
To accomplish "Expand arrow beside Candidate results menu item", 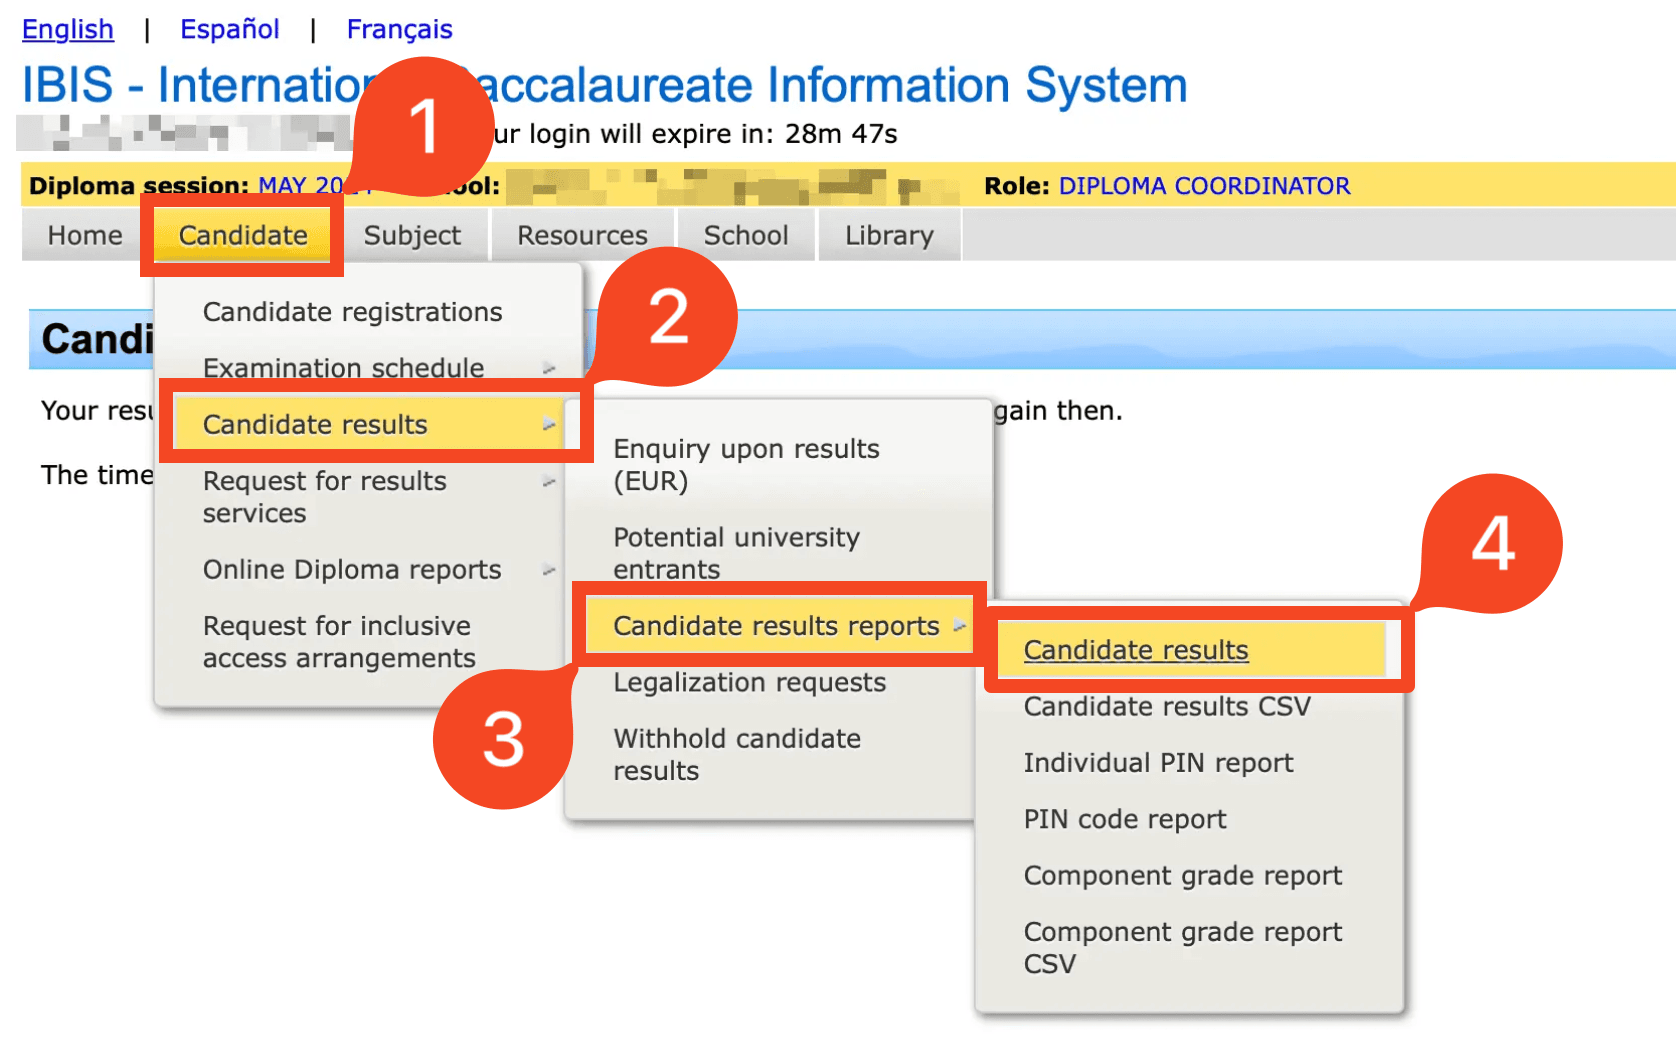I will pos(549,425).
